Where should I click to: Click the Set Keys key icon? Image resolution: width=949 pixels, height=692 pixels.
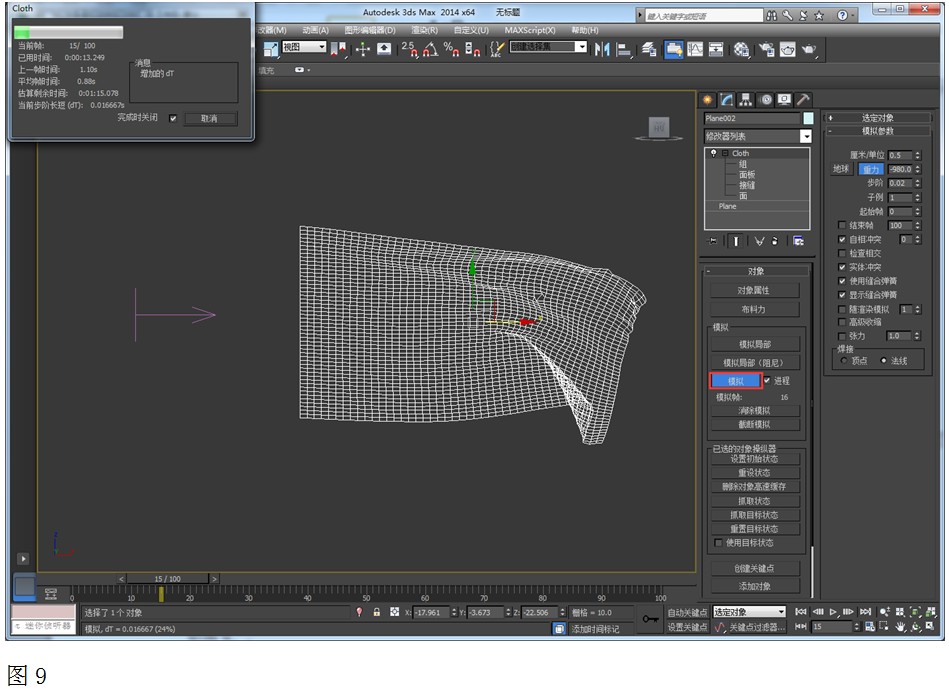pyautogui.click(x=651, y=619)
